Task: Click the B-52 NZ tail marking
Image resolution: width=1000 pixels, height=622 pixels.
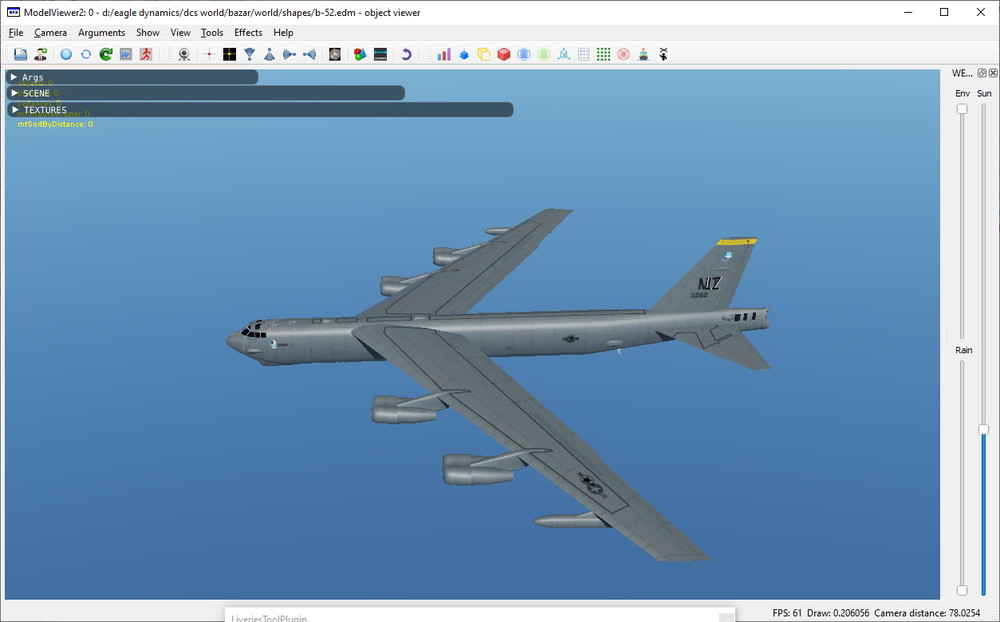Action: (709, 283)
